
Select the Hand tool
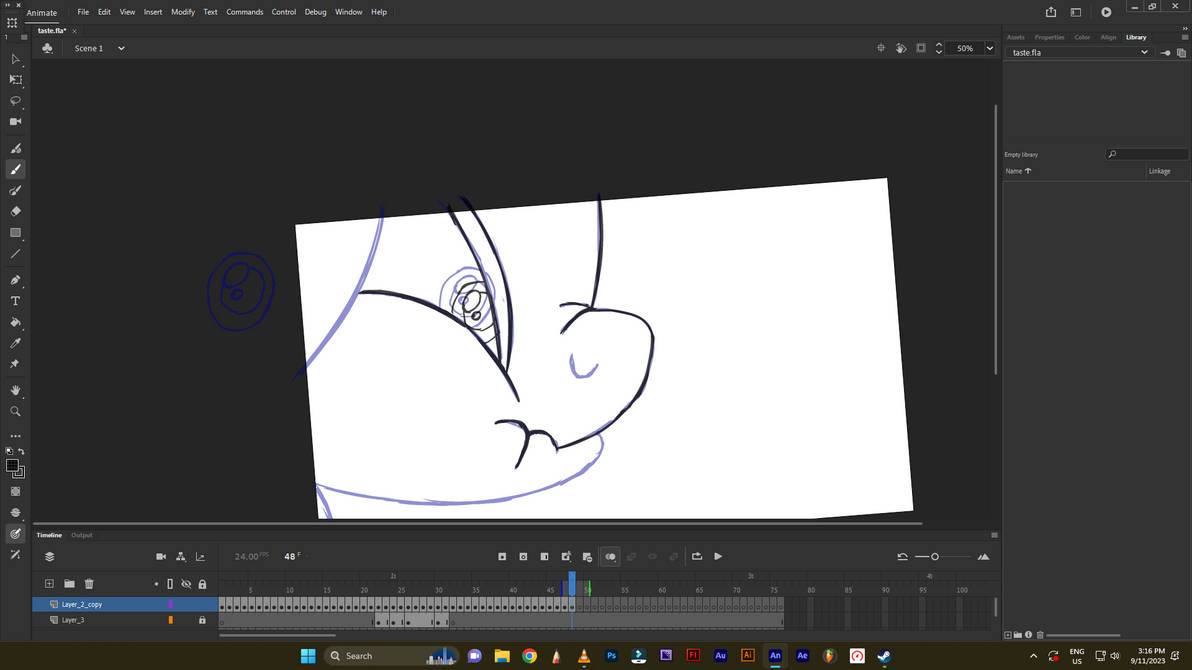tap(15, 390)
